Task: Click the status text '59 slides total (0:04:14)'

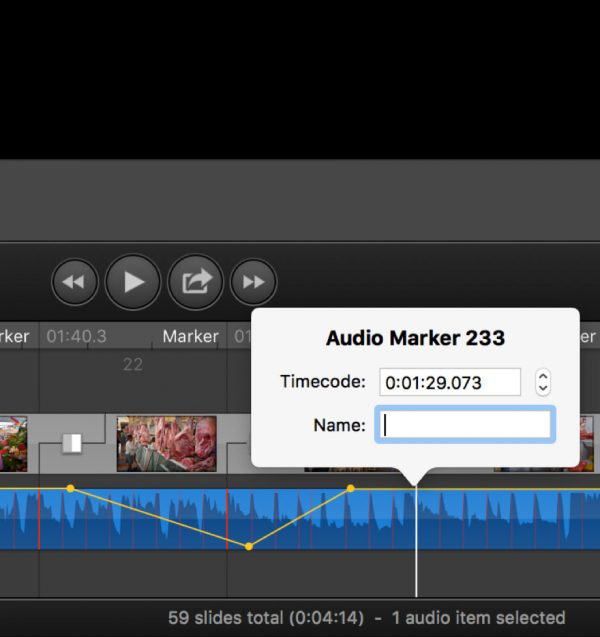Action: coord(266,618)
